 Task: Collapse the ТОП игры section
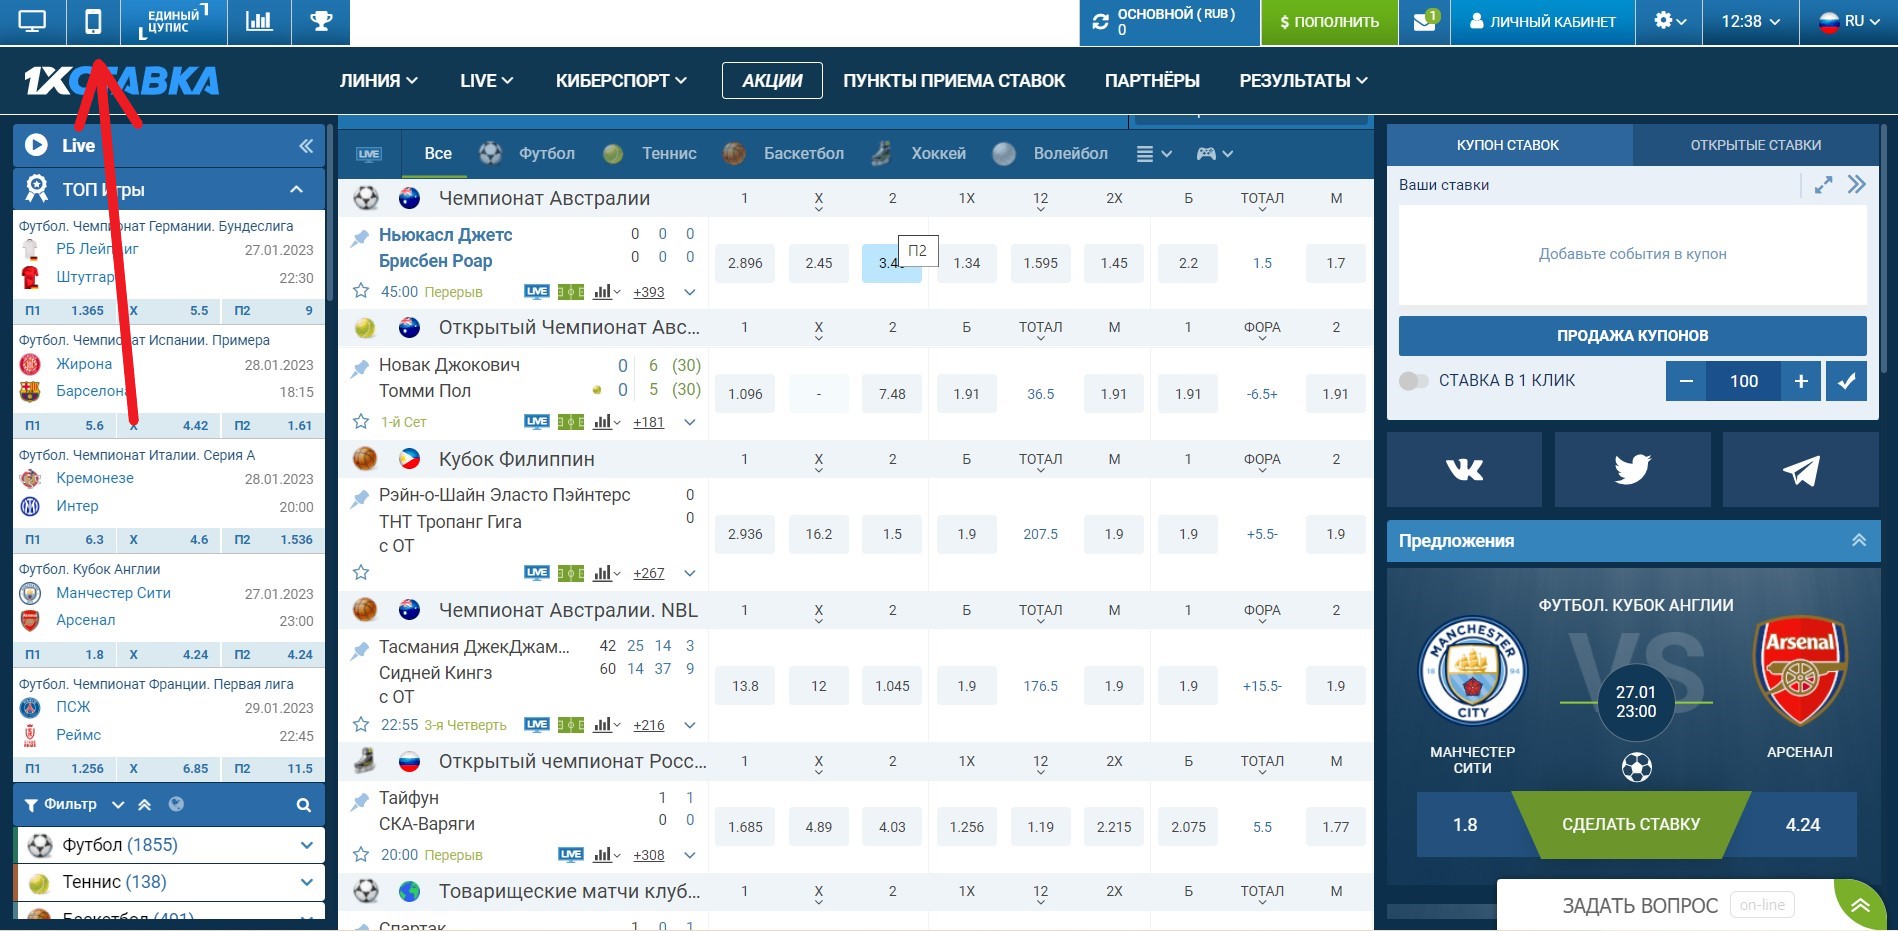296,189
